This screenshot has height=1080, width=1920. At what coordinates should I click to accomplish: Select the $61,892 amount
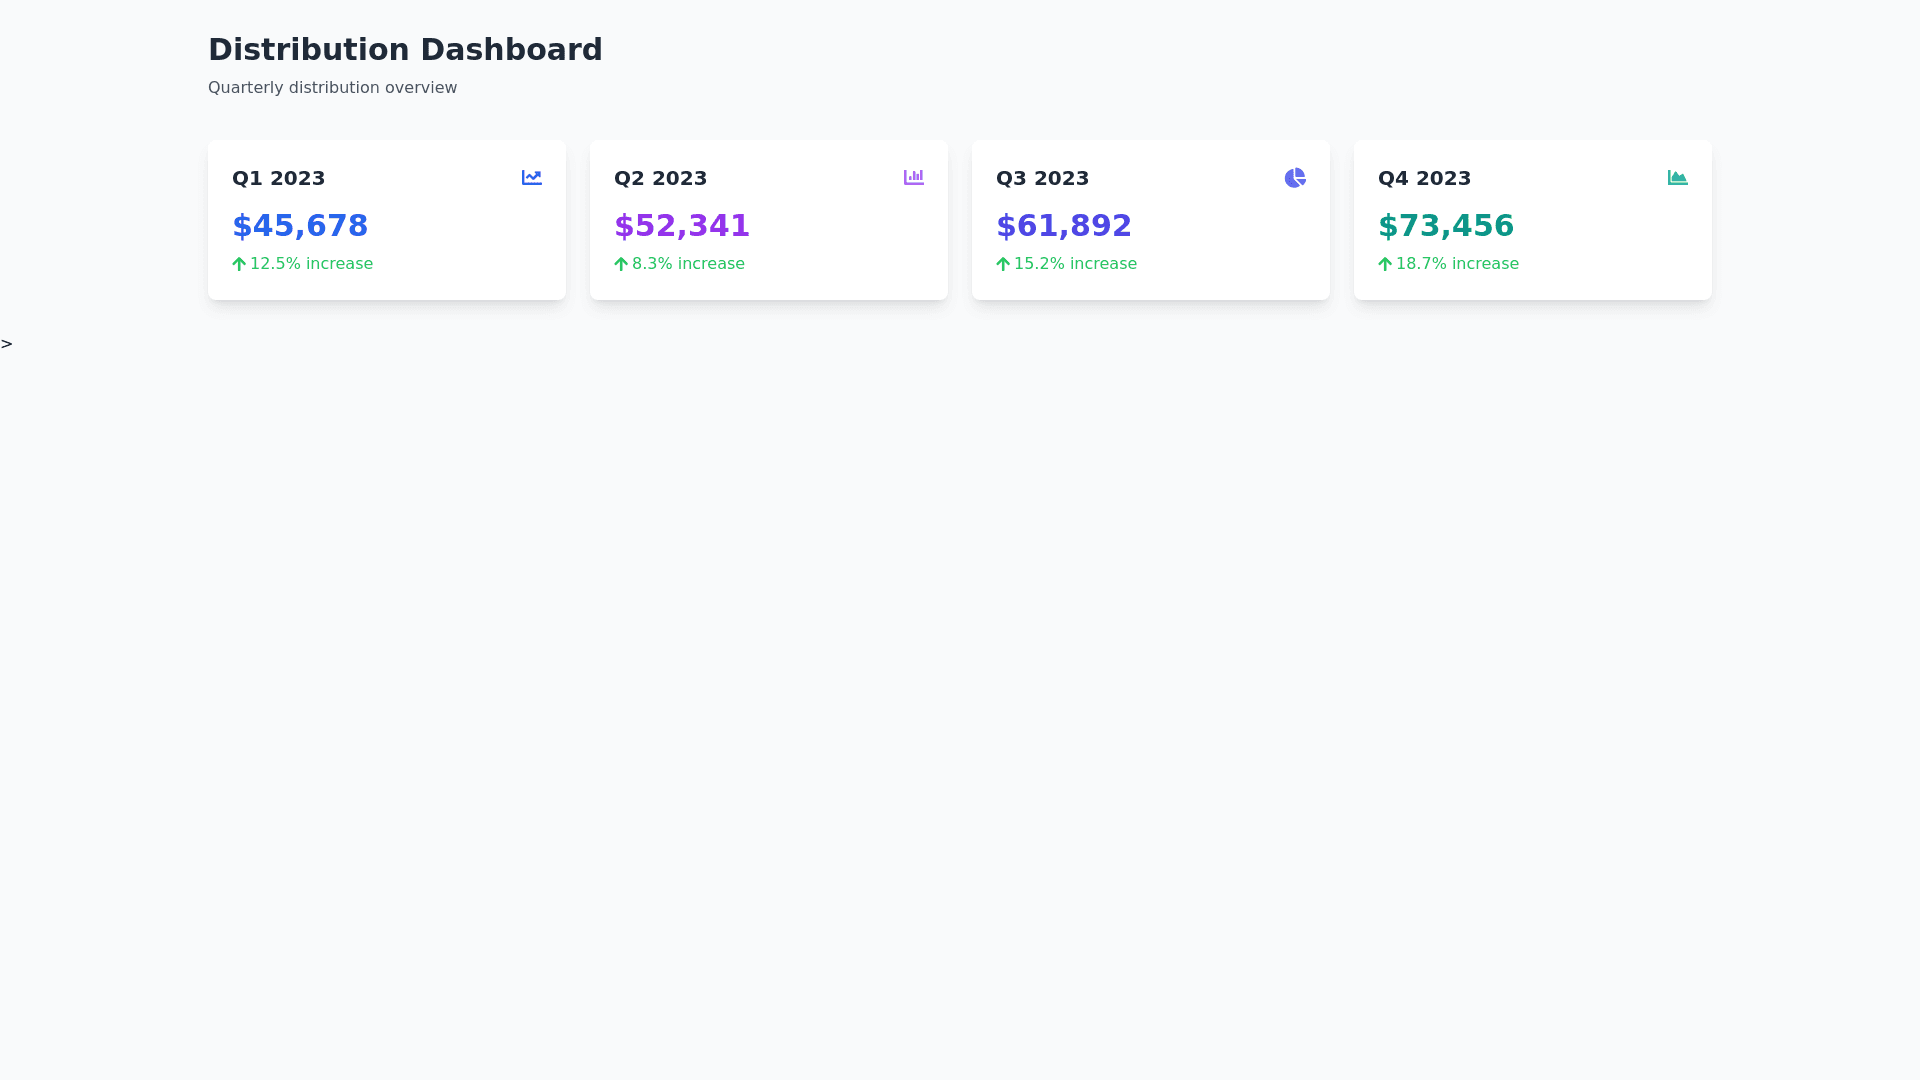click(1064, 226)
